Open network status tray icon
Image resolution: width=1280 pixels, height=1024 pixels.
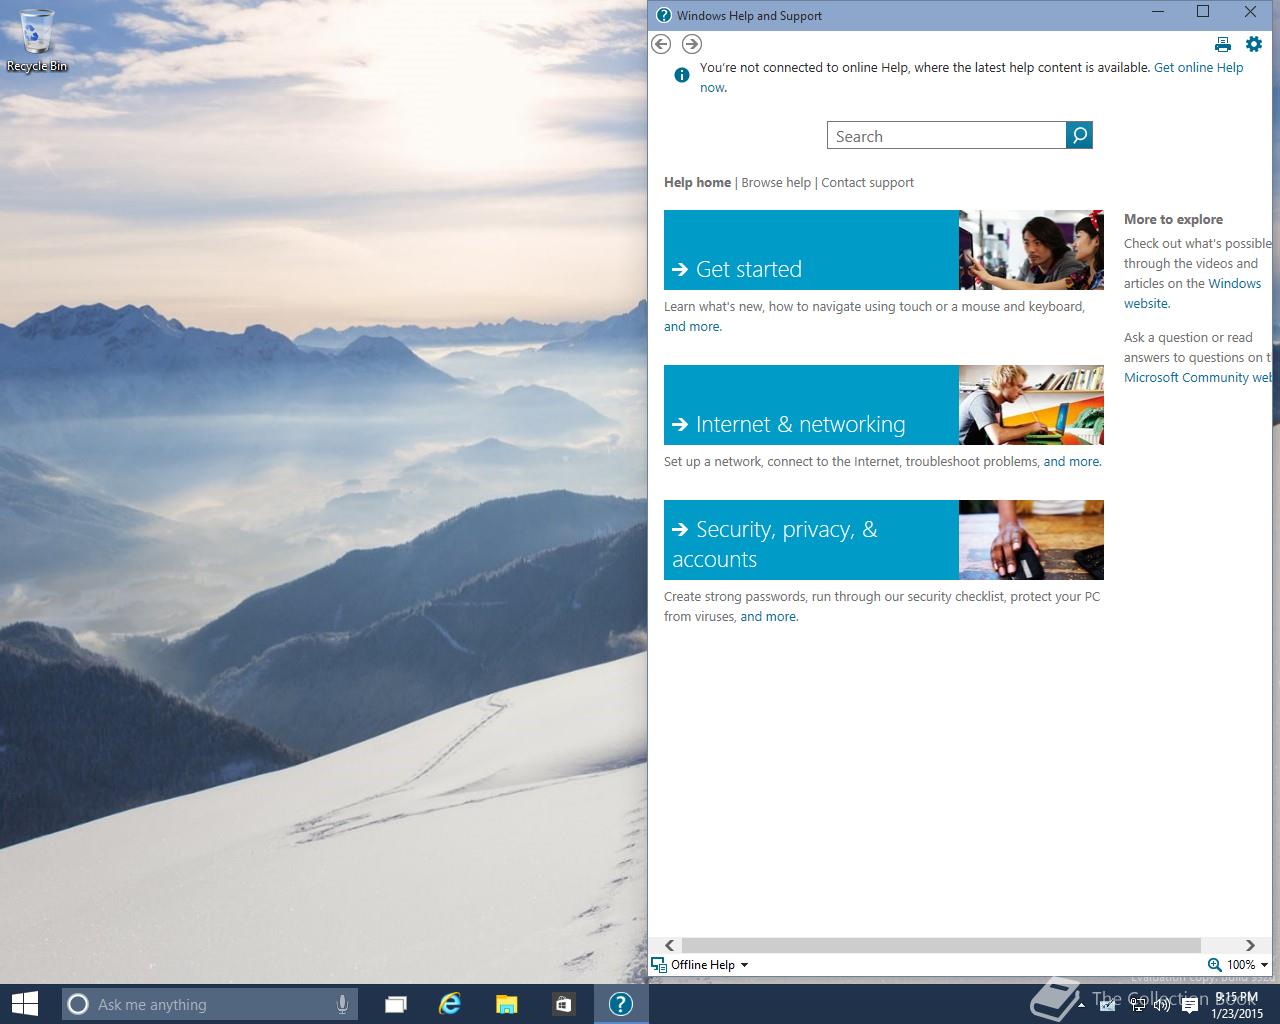click(1138, 1005)
